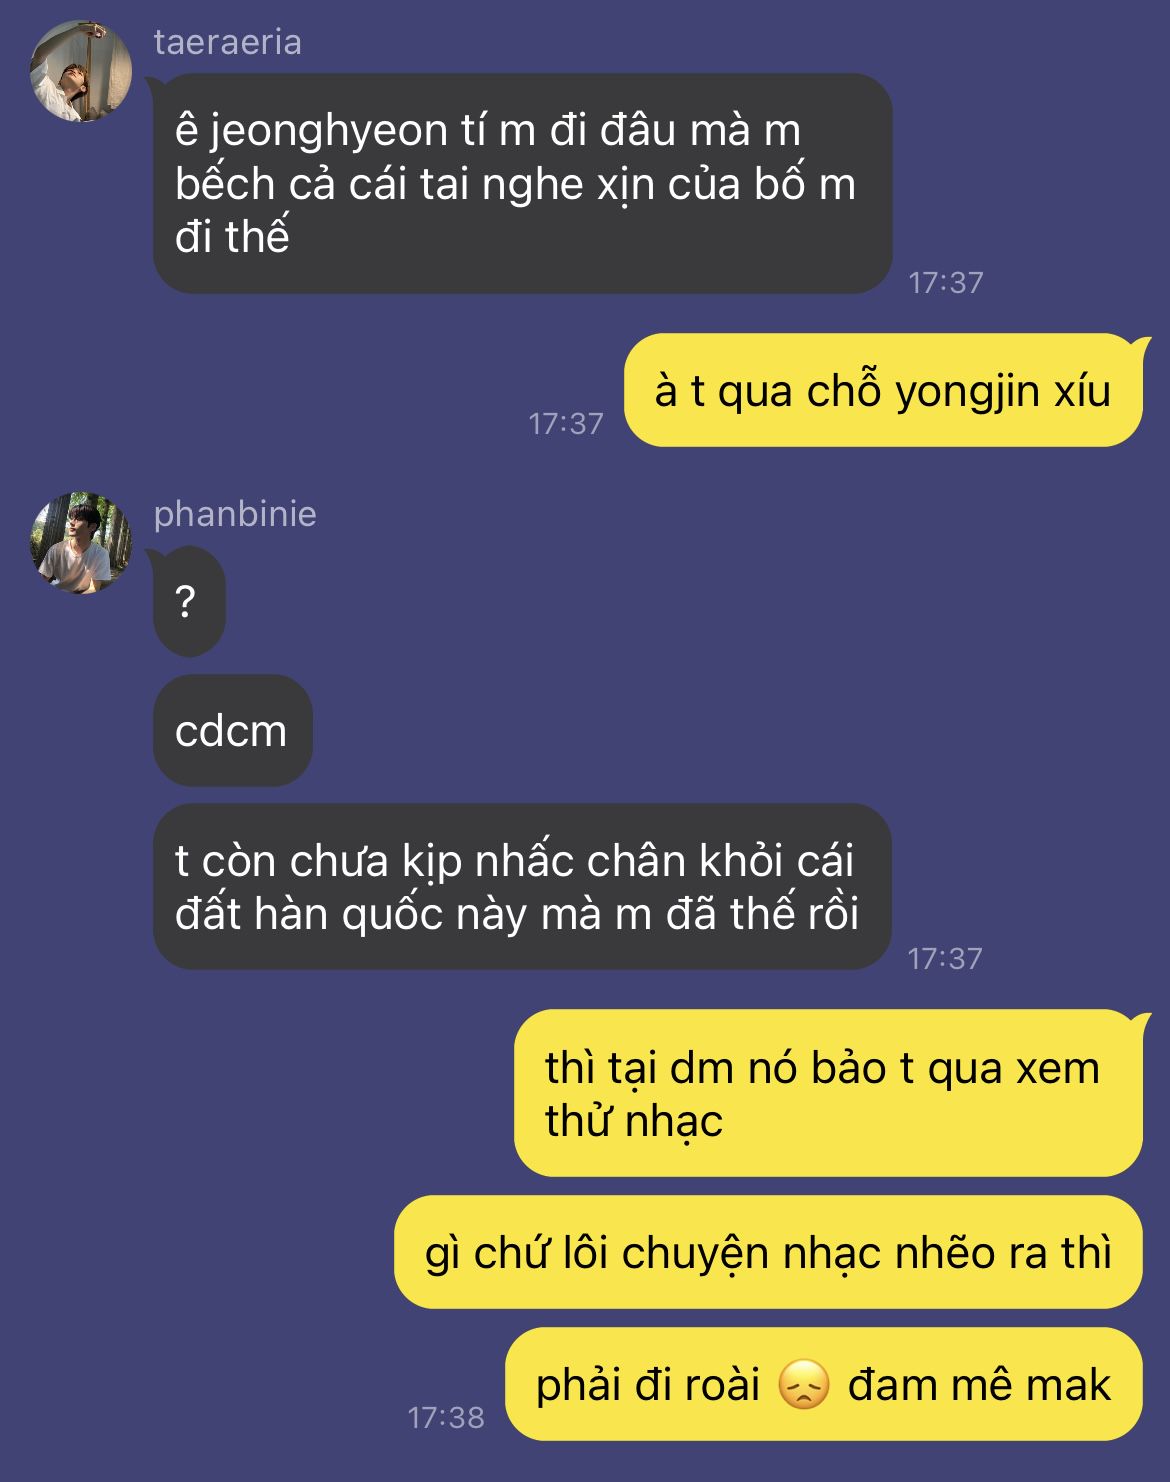Tap the sad face emoji in last message
1170x1482 pixels.
(804, 1386)
